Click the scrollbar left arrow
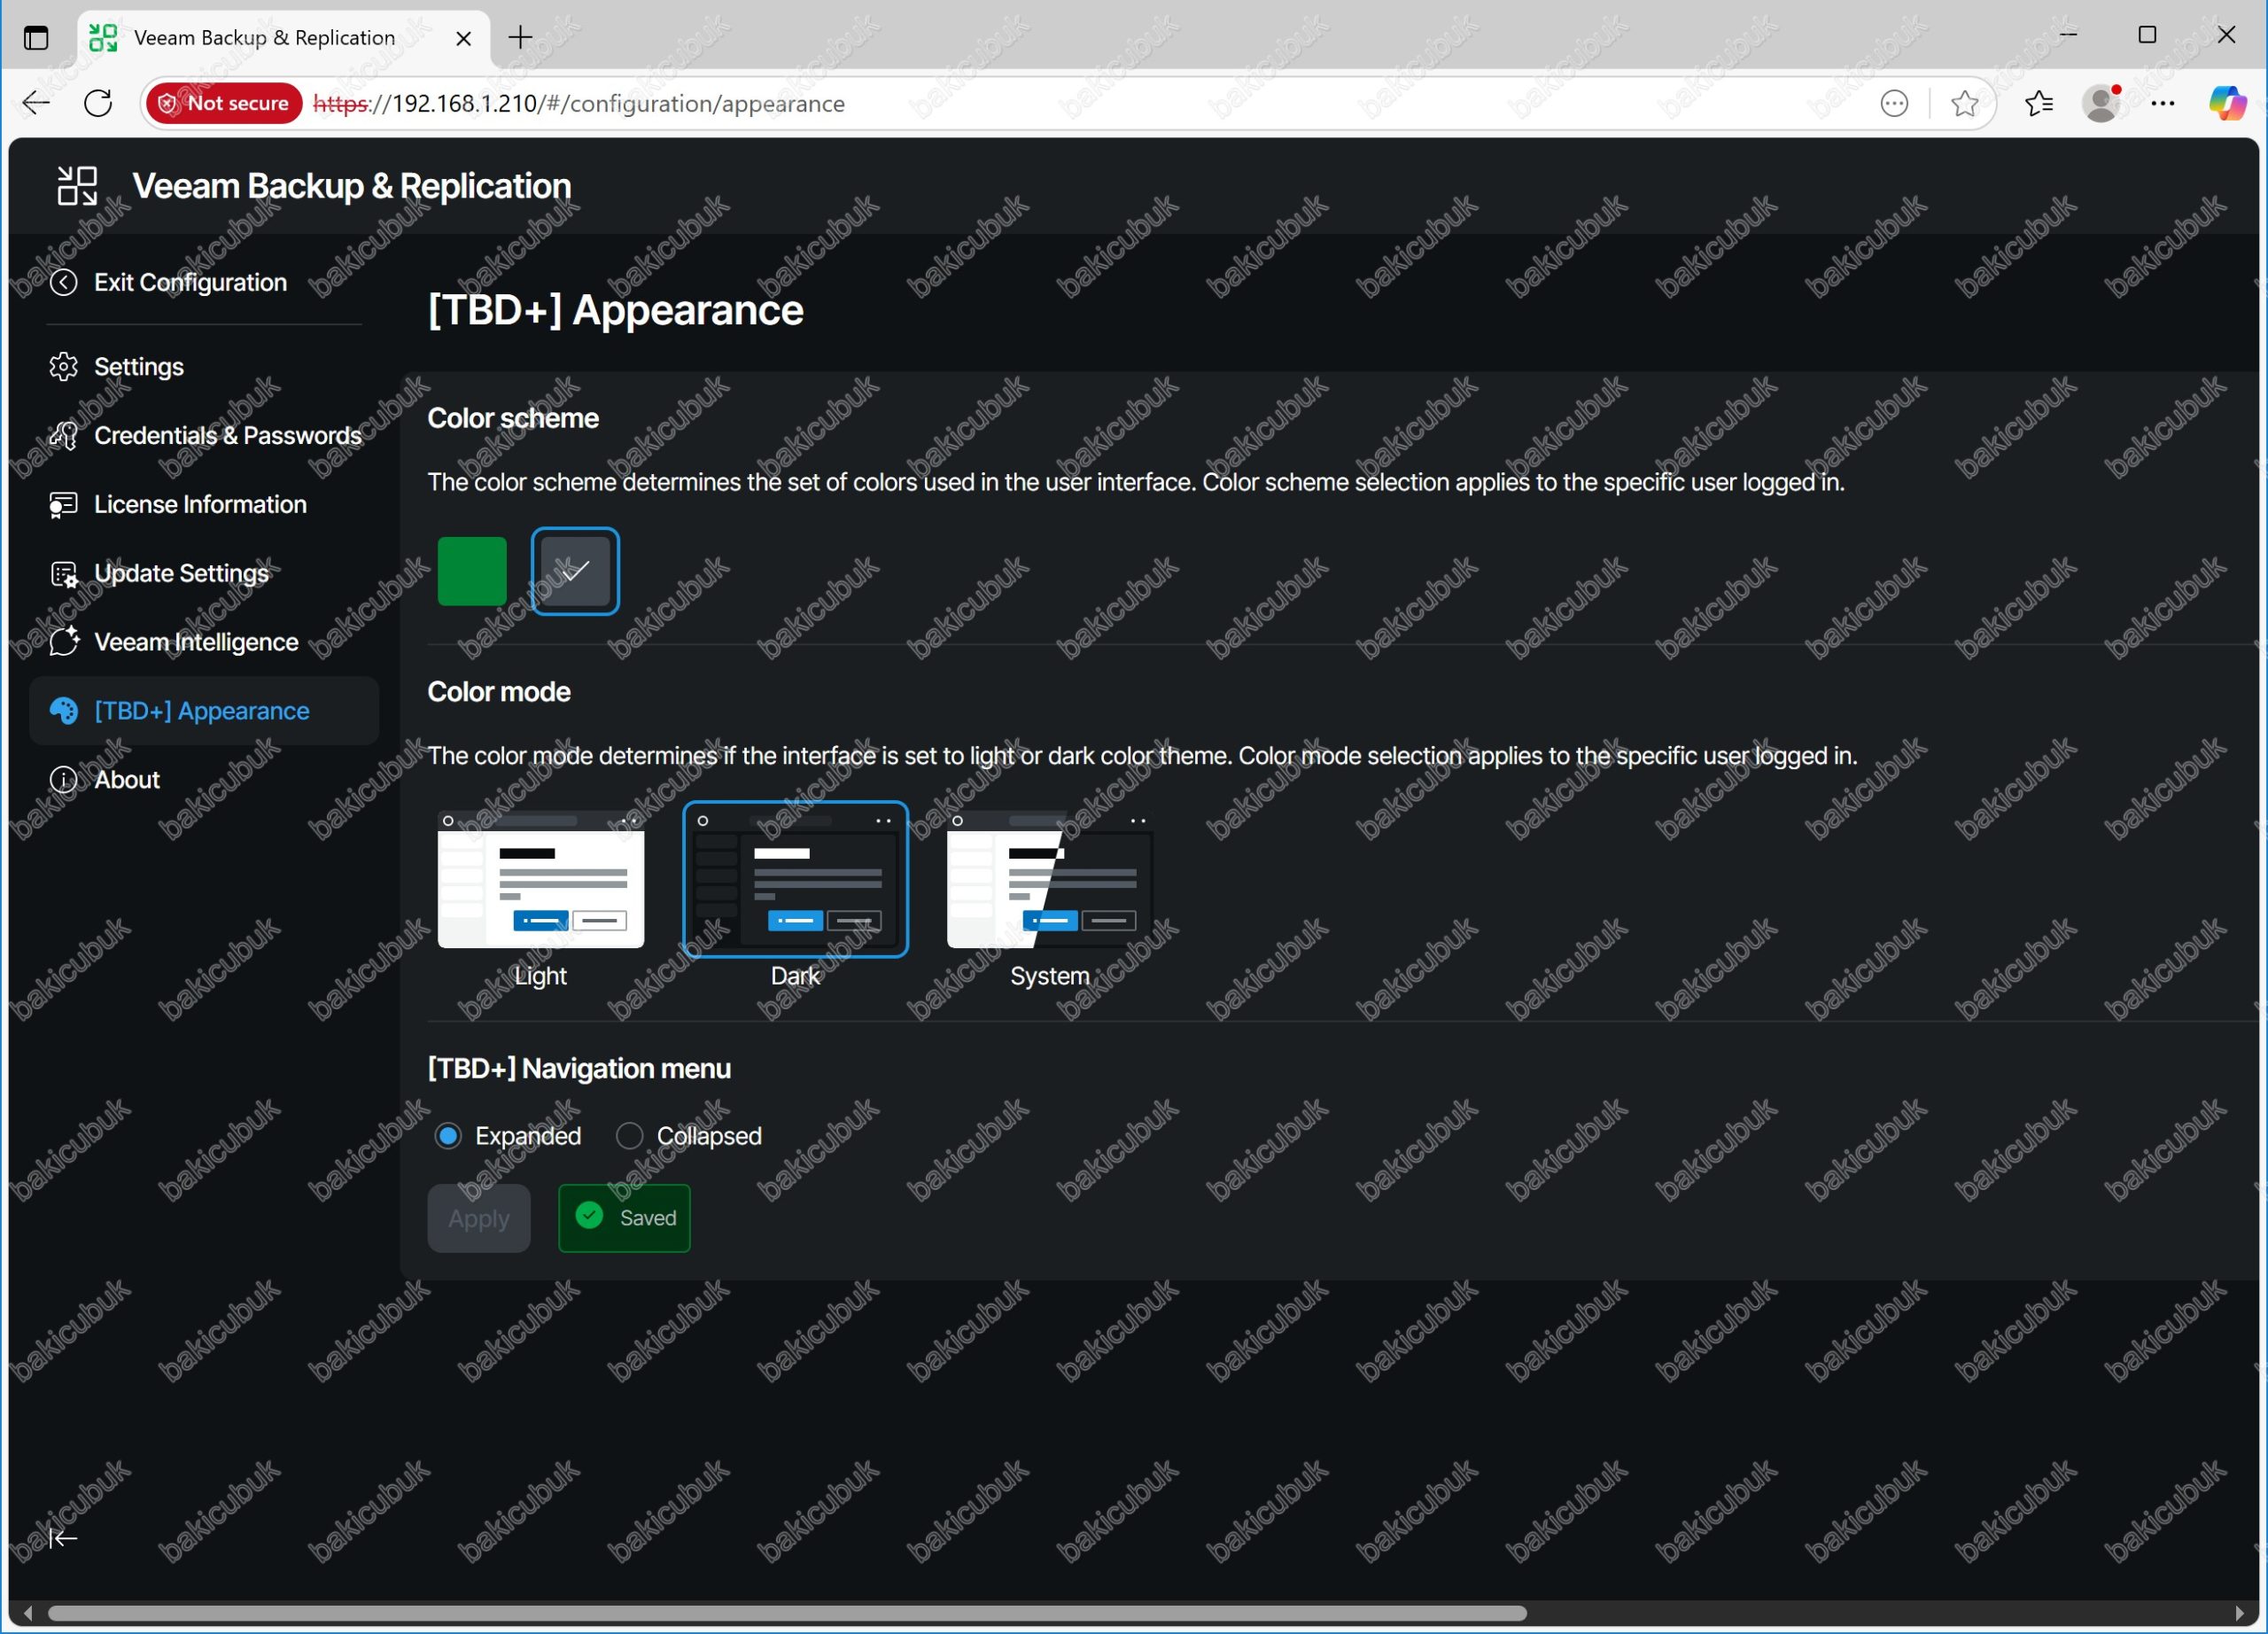2268x1634 pixels. pyautogui.click(x=28, y=1613)
